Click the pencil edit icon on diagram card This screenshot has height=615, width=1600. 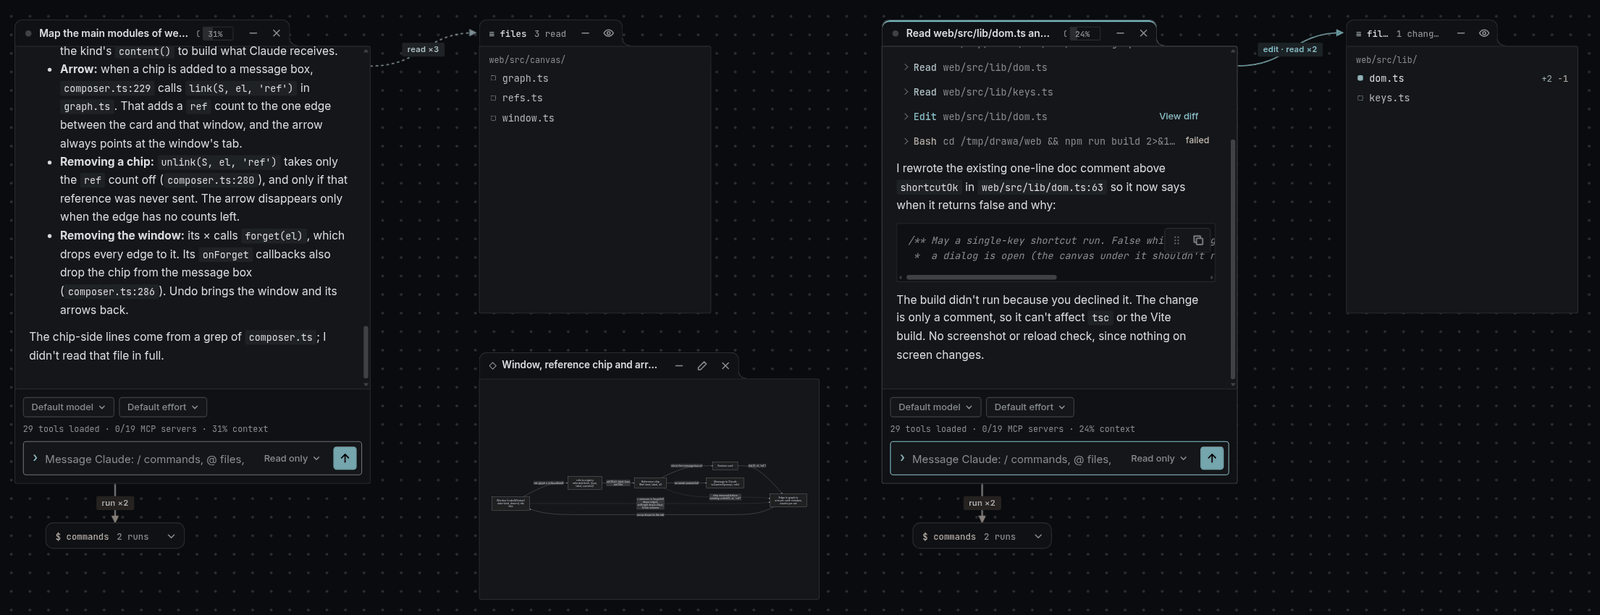click(702, 366)
